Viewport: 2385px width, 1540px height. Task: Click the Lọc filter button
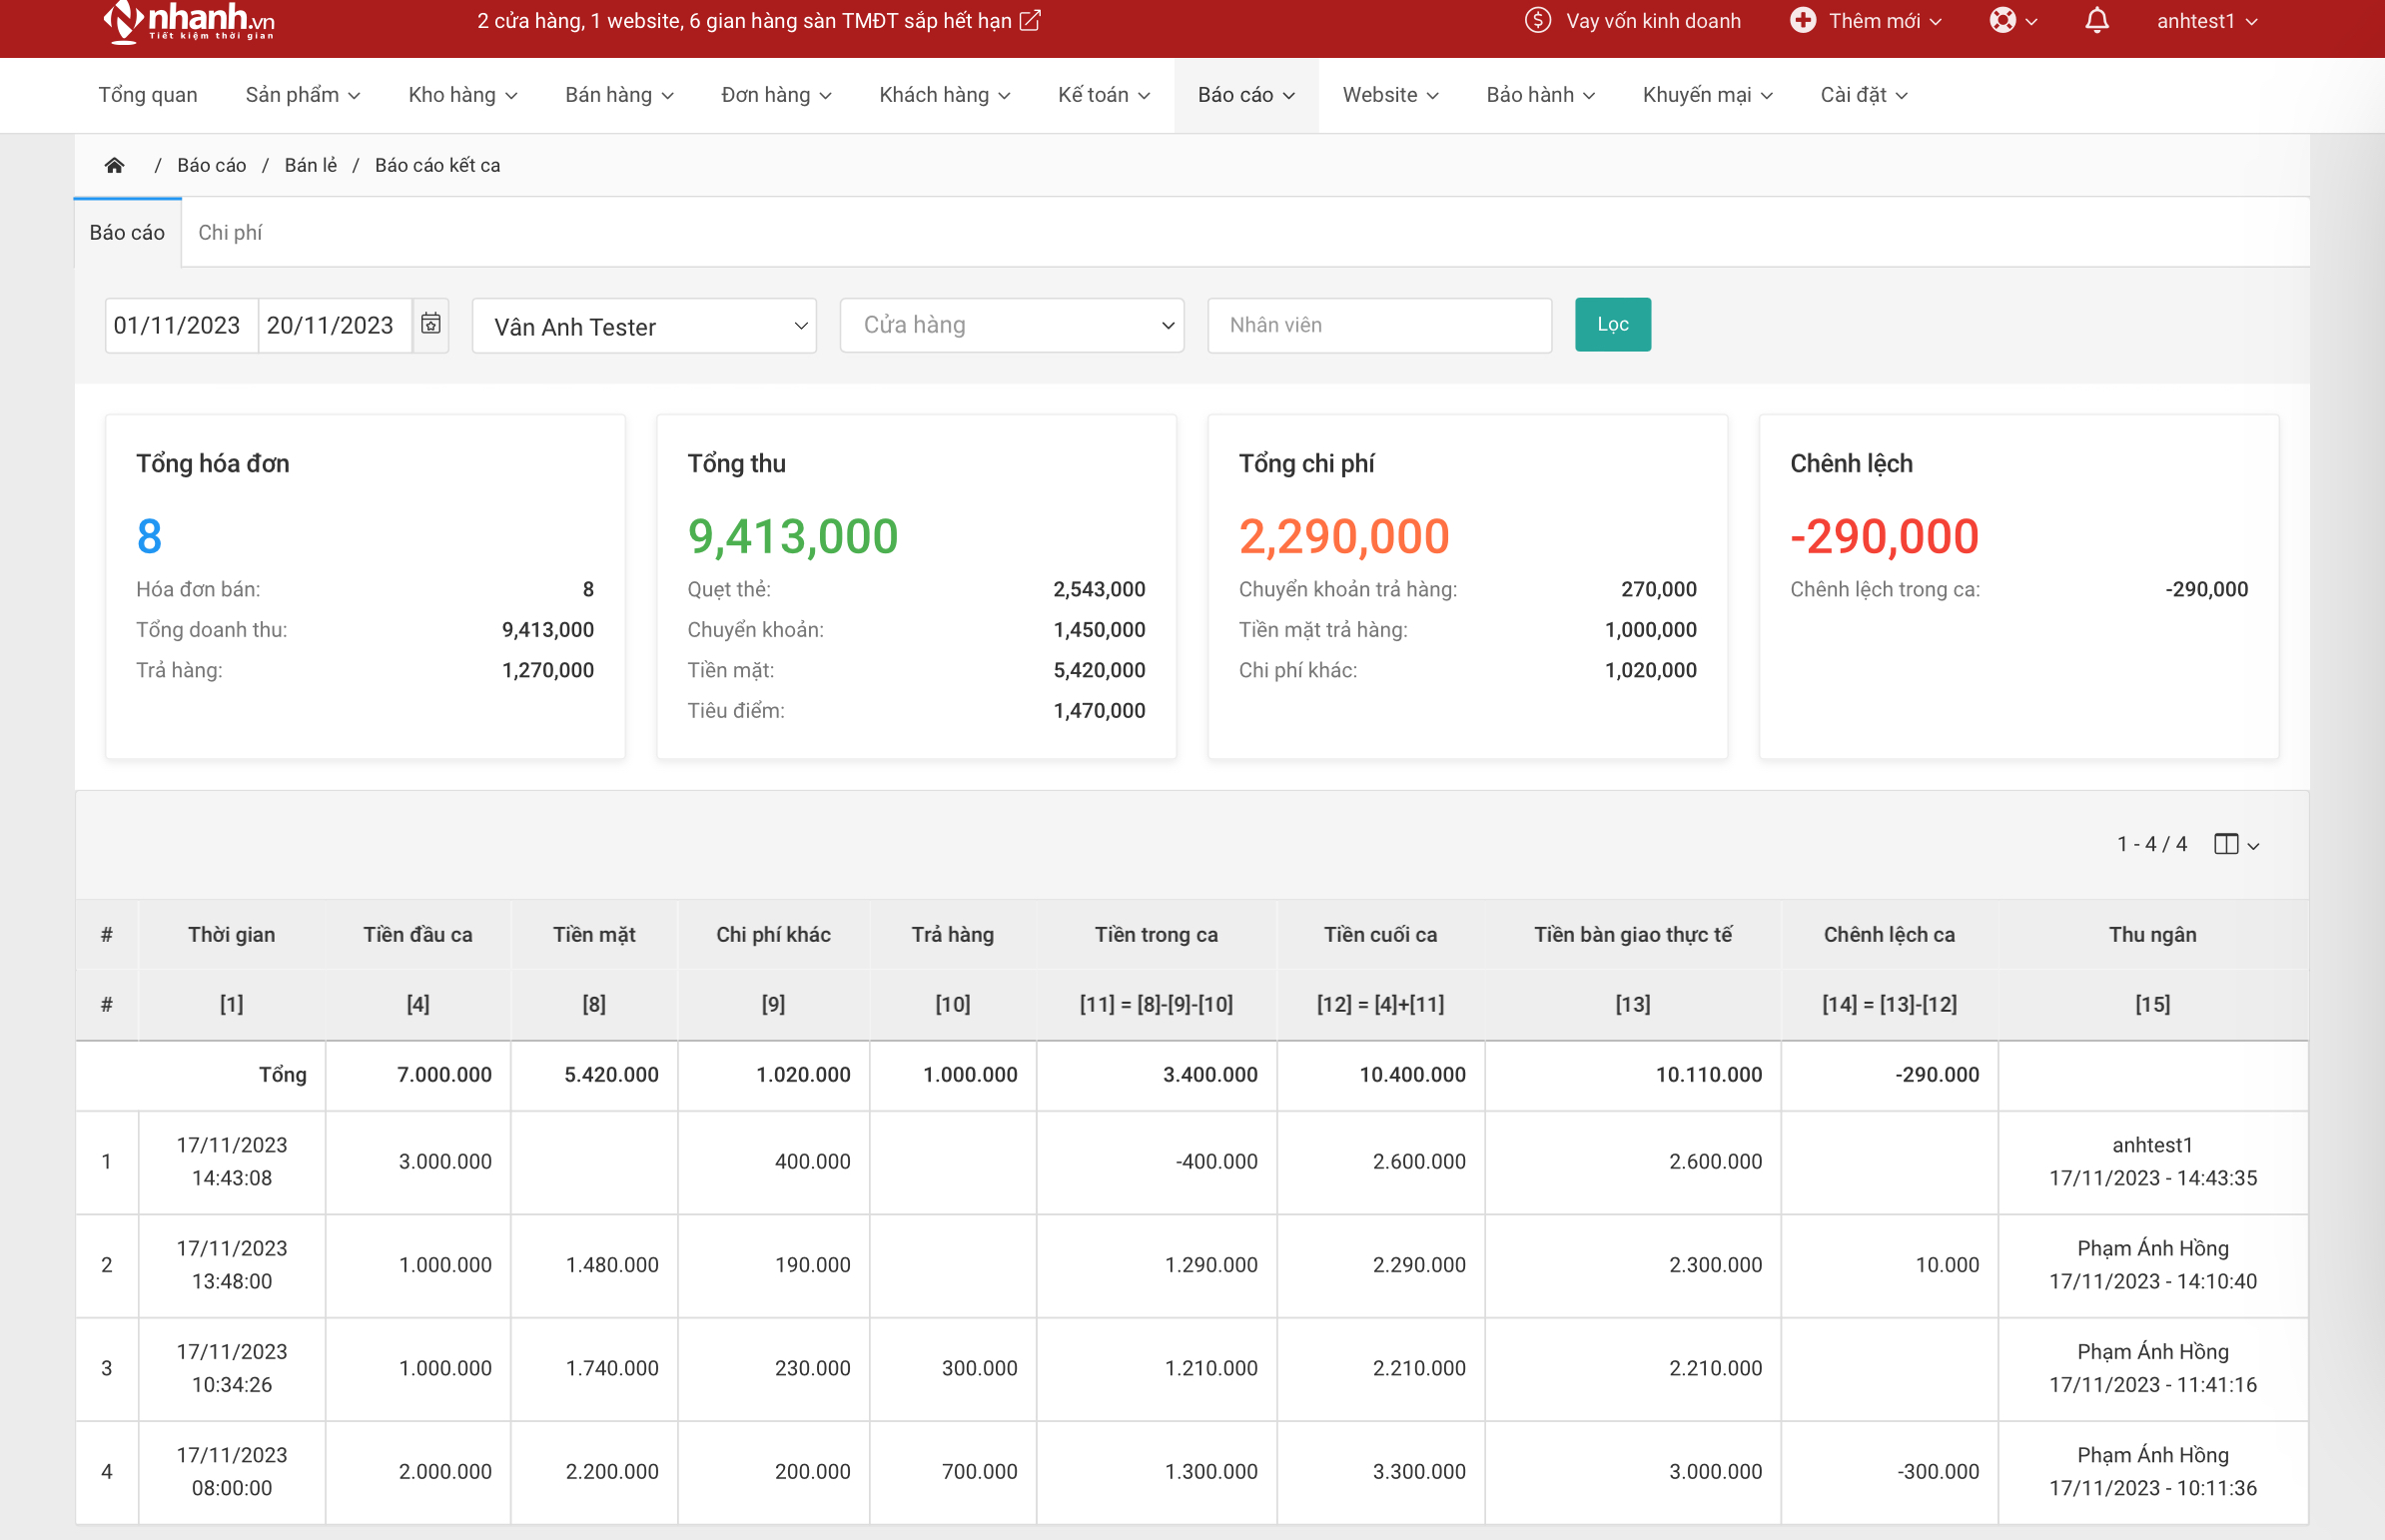click(1612, 324)
